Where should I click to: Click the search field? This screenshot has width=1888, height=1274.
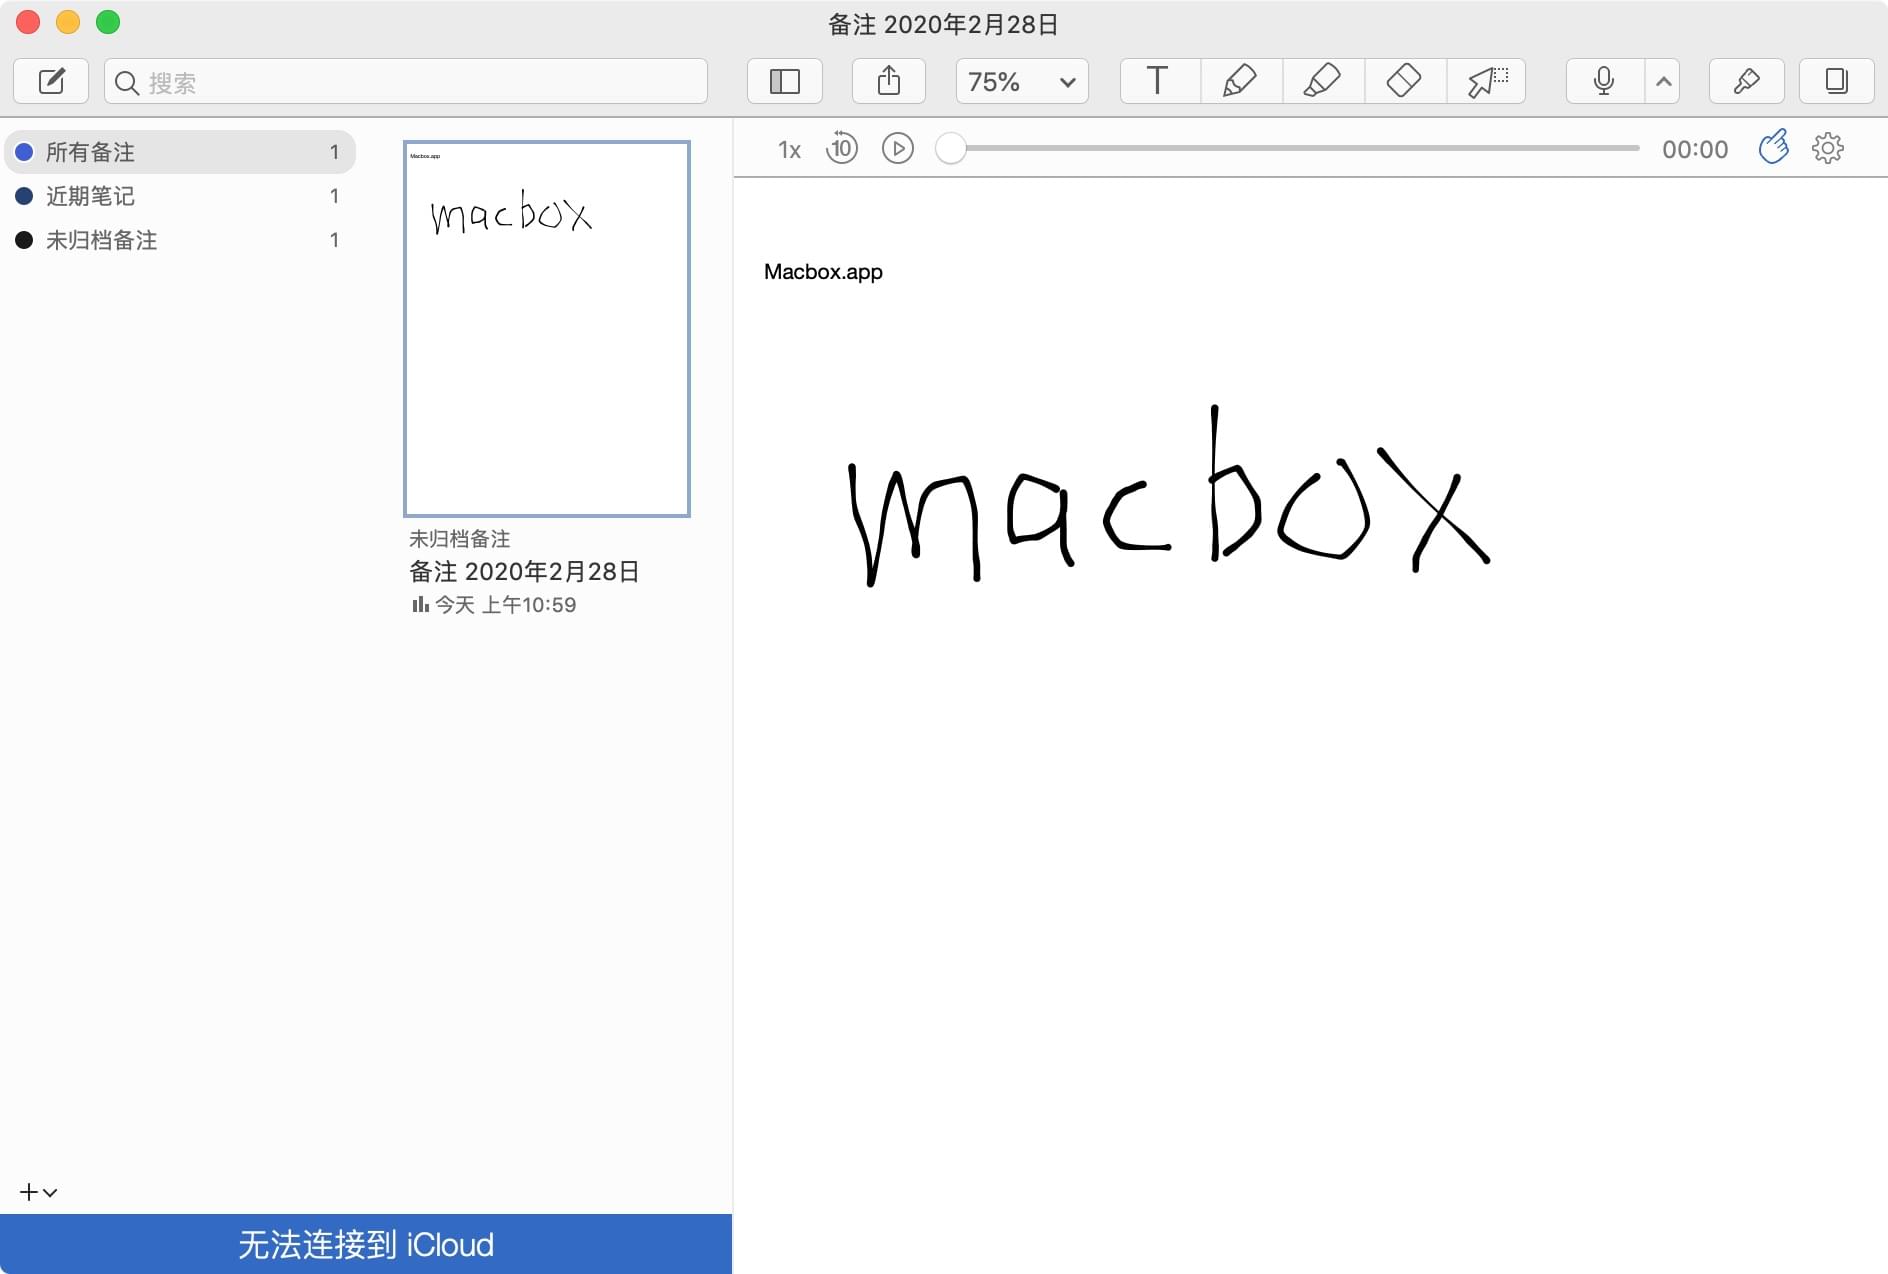pyautogui.click(x=406, y=81)
